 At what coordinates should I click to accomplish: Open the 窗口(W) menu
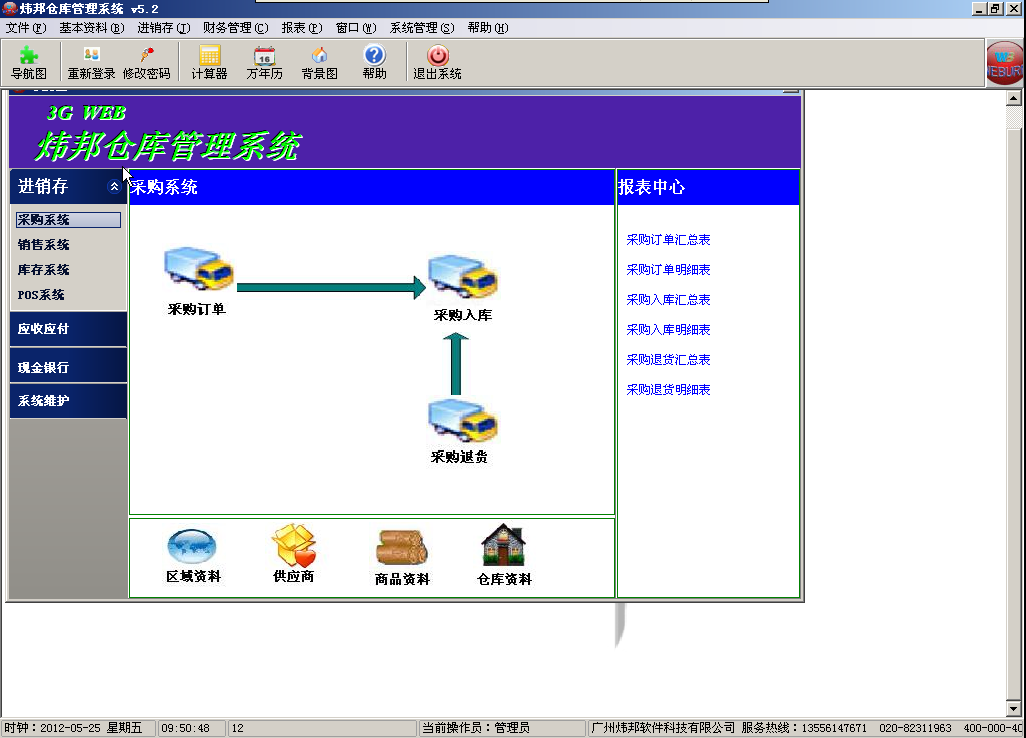click(x=356, y=27)
